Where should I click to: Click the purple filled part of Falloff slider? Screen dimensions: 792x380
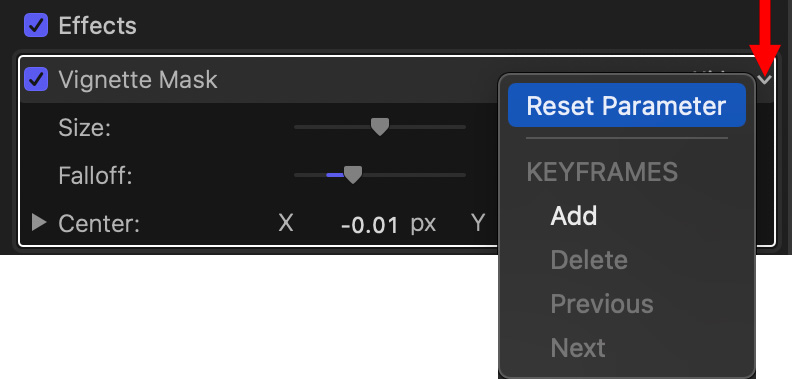coord(335,175)
